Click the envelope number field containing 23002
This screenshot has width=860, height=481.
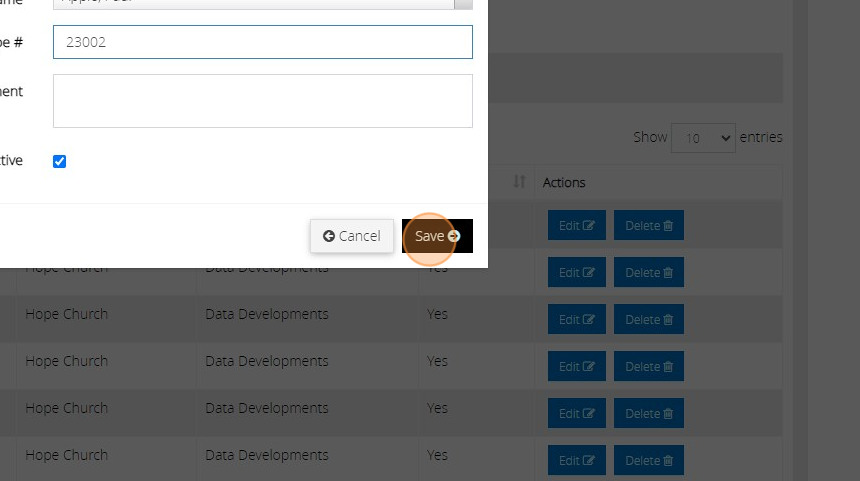[x=262, y=42]
